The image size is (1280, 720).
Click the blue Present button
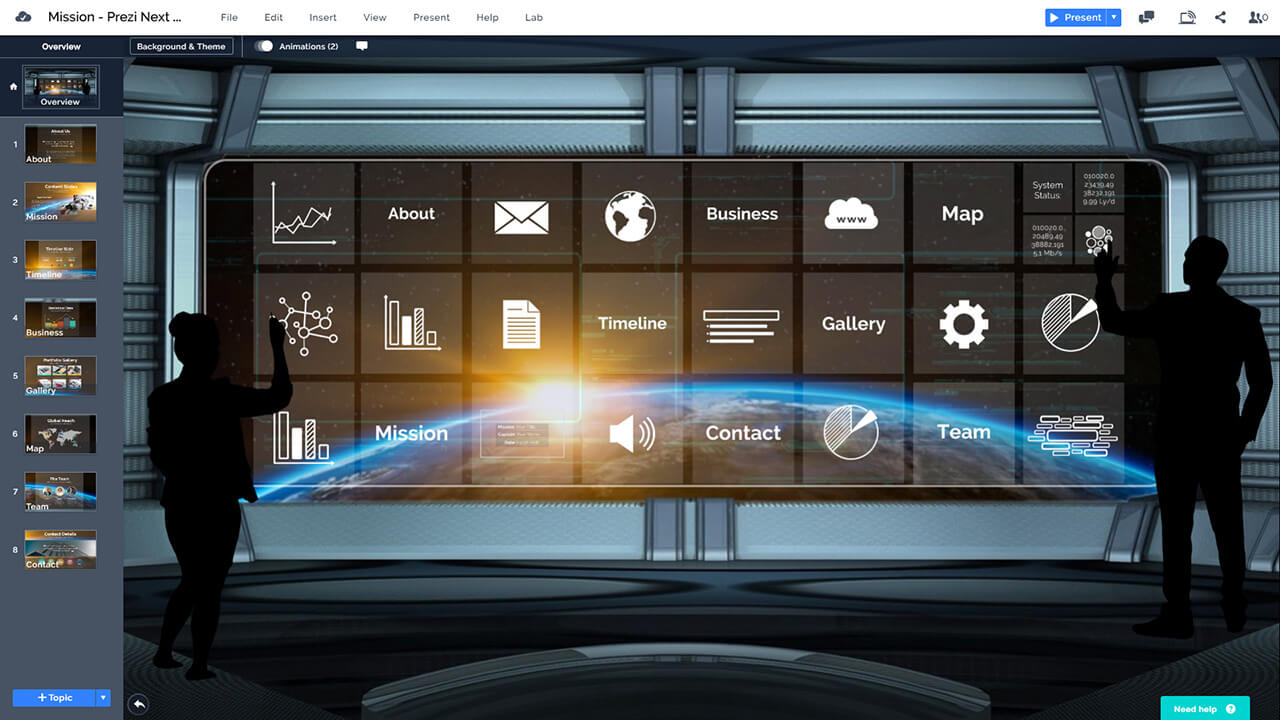tap(1075, 17)
